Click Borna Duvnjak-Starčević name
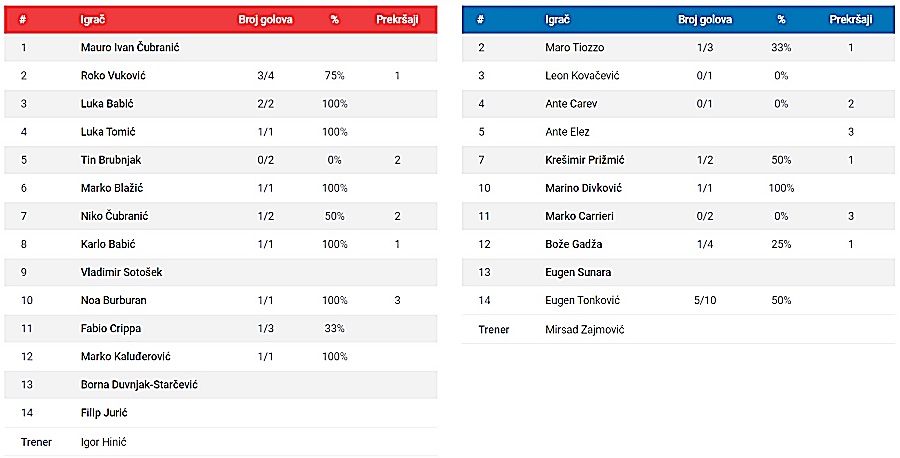Screen dimensions: 900x458 [x=139, y=385]
